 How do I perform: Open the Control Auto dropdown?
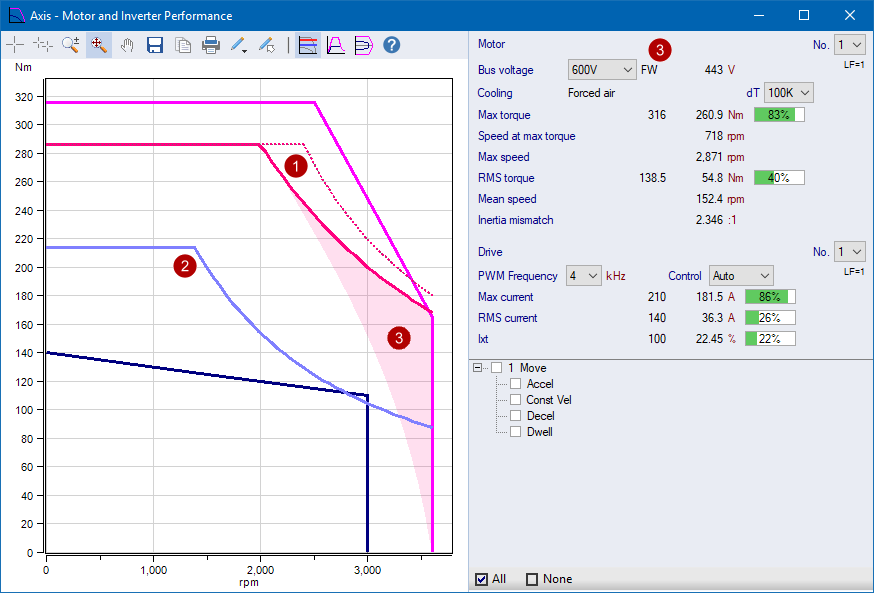pyautogui.click(x=741, y=276)
